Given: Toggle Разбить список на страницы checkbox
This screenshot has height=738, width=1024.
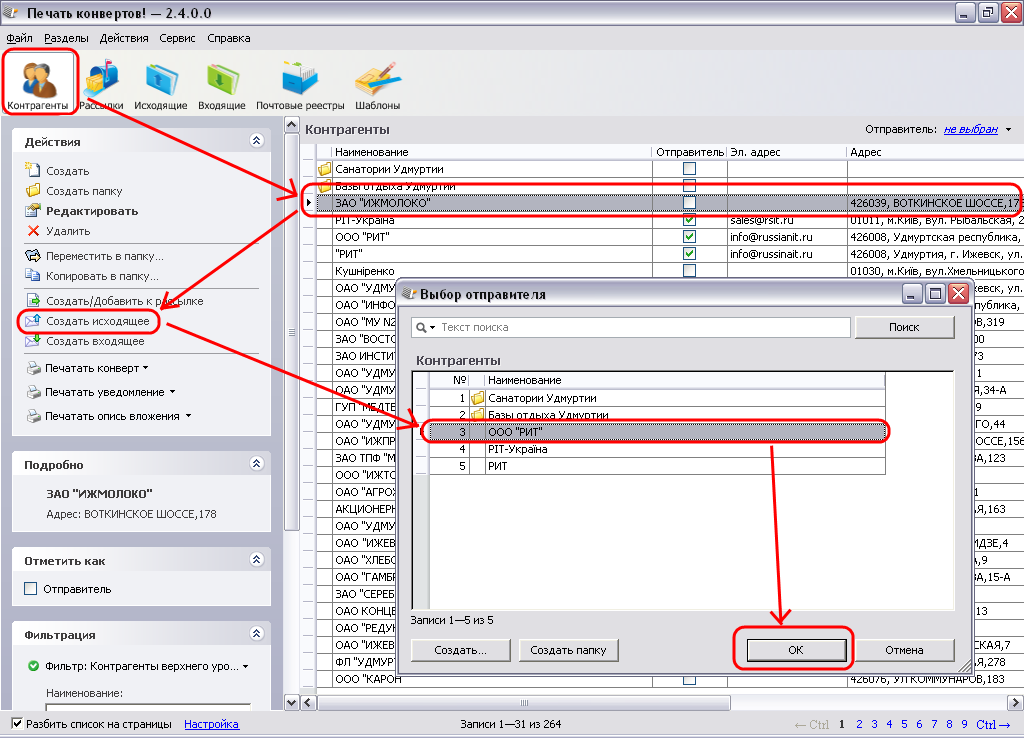Looking at the screenshot, I should coord(17,724).
